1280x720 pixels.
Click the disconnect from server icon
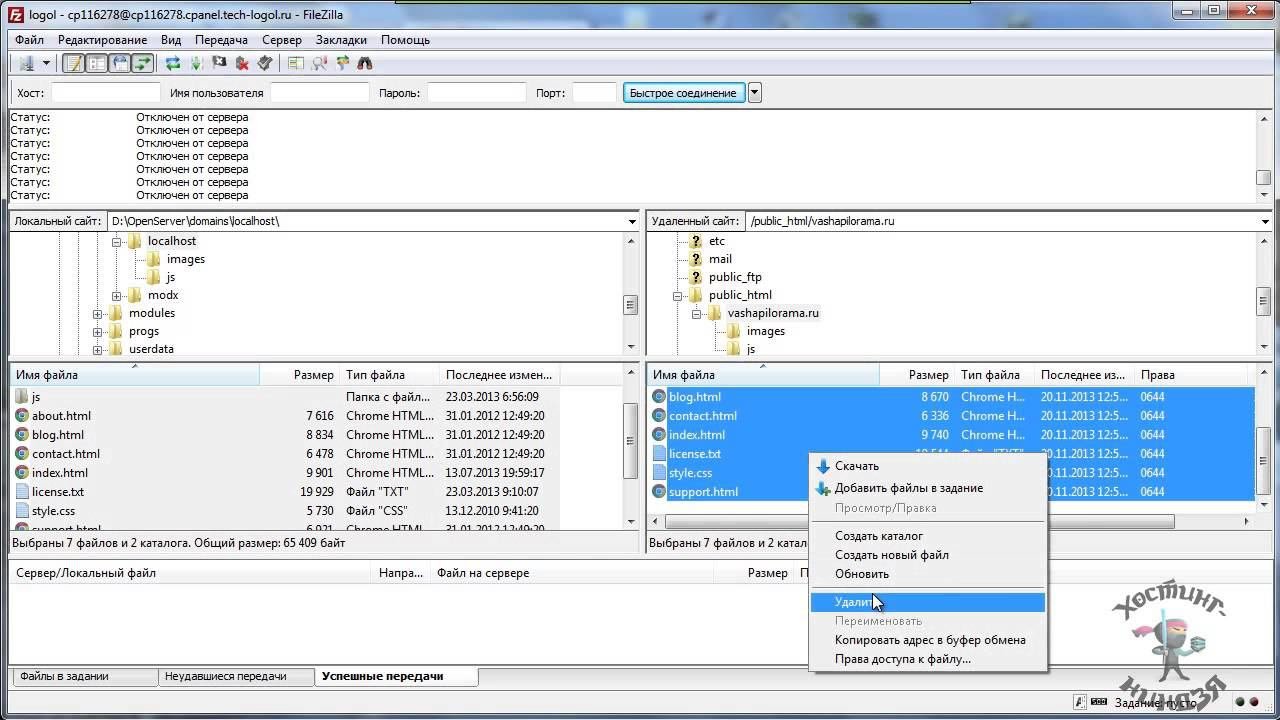point(242,63)
